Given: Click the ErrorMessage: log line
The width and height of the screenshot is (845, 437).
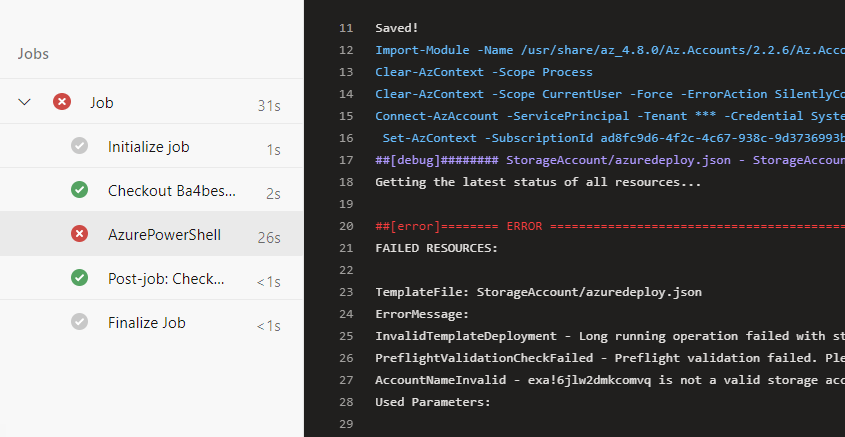Looking at the screenshot, I should 422,315.
